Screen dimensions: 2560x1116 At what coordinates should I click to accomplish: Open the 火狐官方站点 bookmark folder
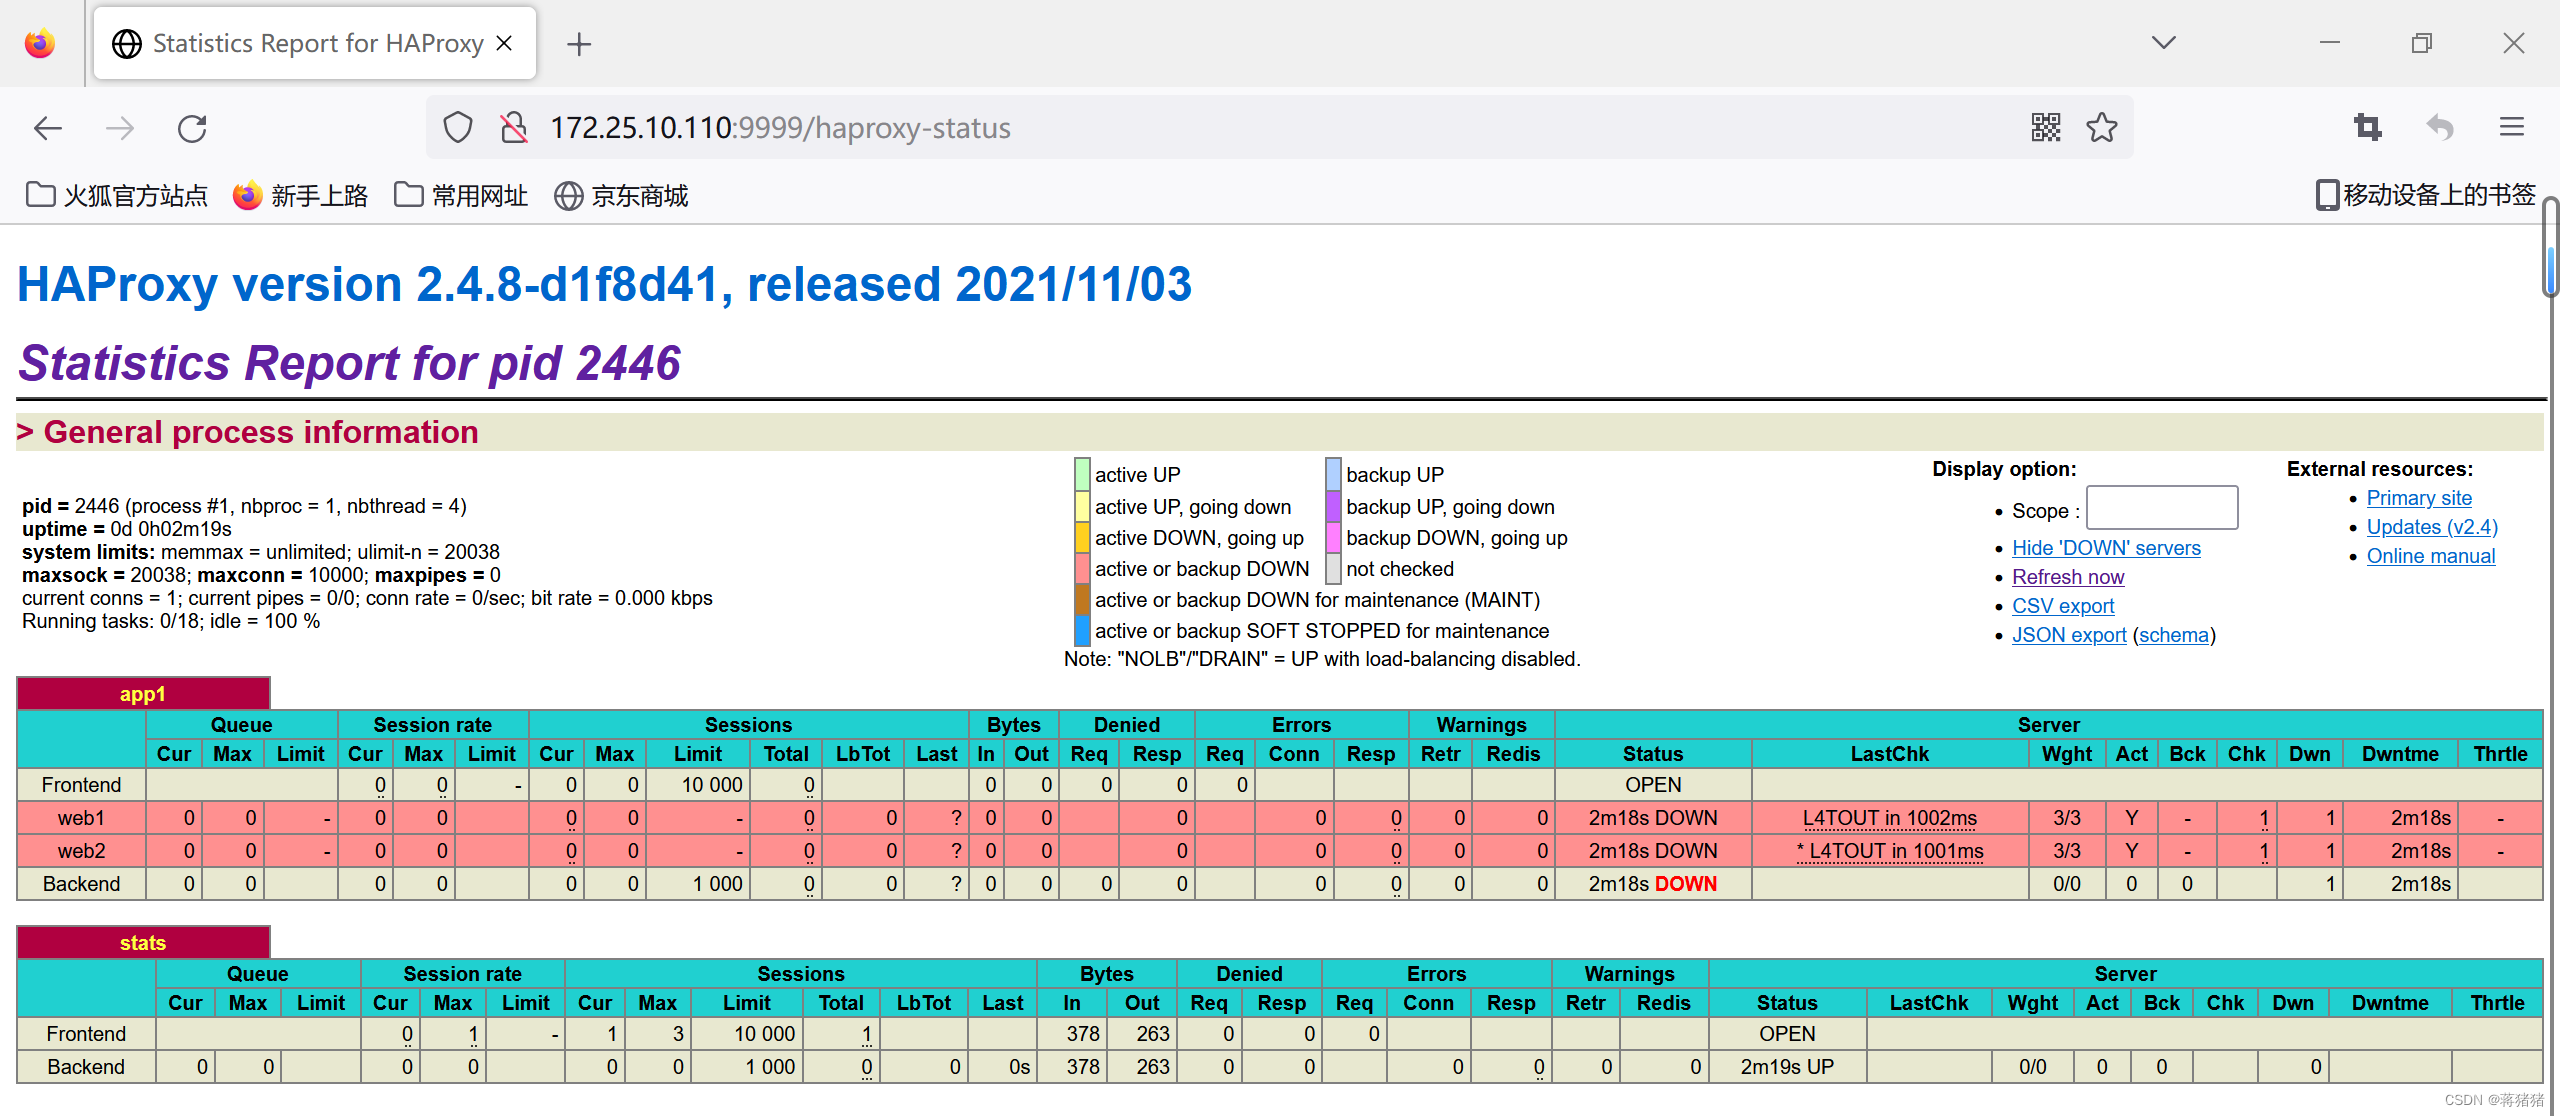117,195
